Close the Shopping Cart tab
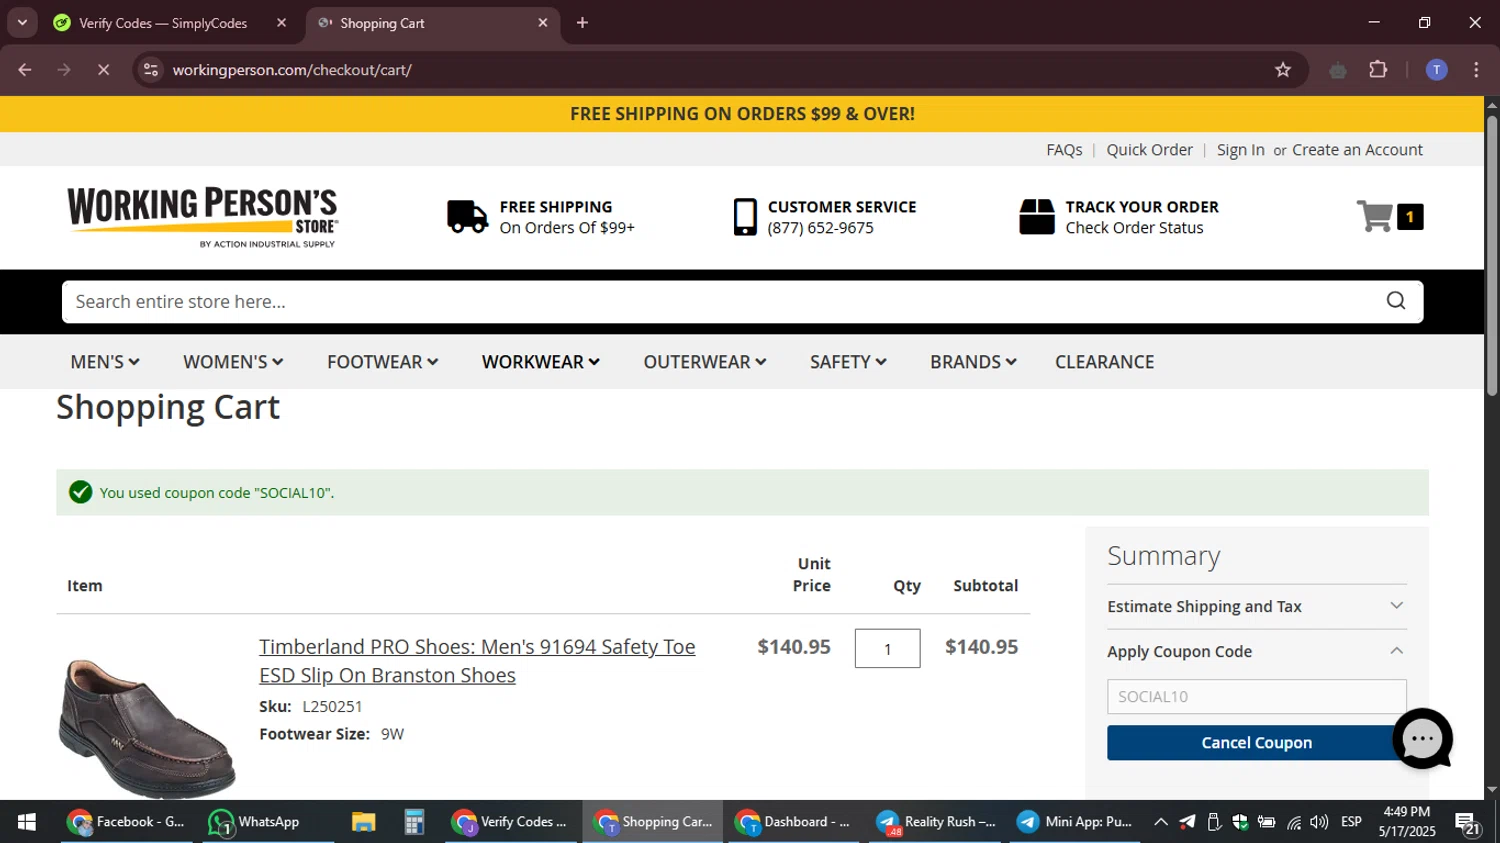This screenshot has height=843, width=1500. (543, 22)
